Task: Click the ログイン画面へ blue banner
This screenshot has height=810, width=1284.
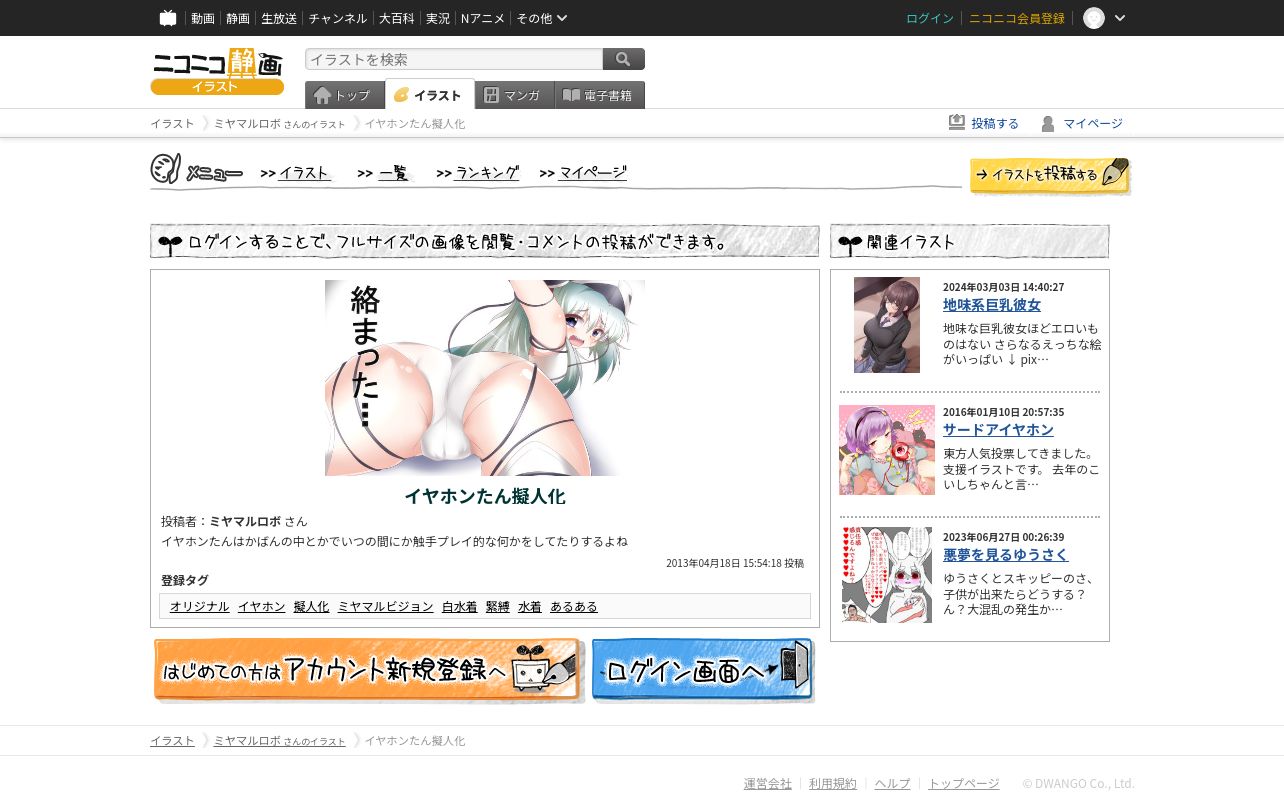Action: [x=703, y=670]
